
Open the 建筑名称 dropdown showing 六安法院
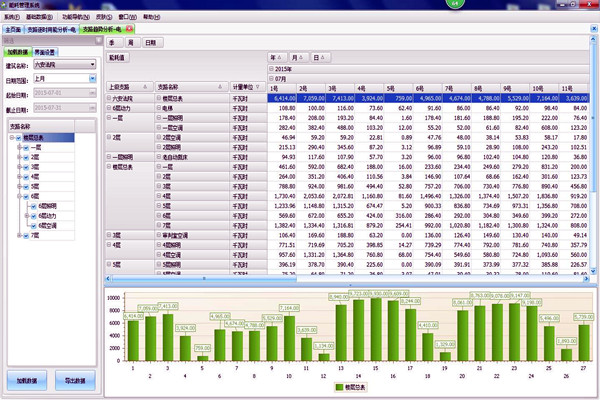(91, 62)
